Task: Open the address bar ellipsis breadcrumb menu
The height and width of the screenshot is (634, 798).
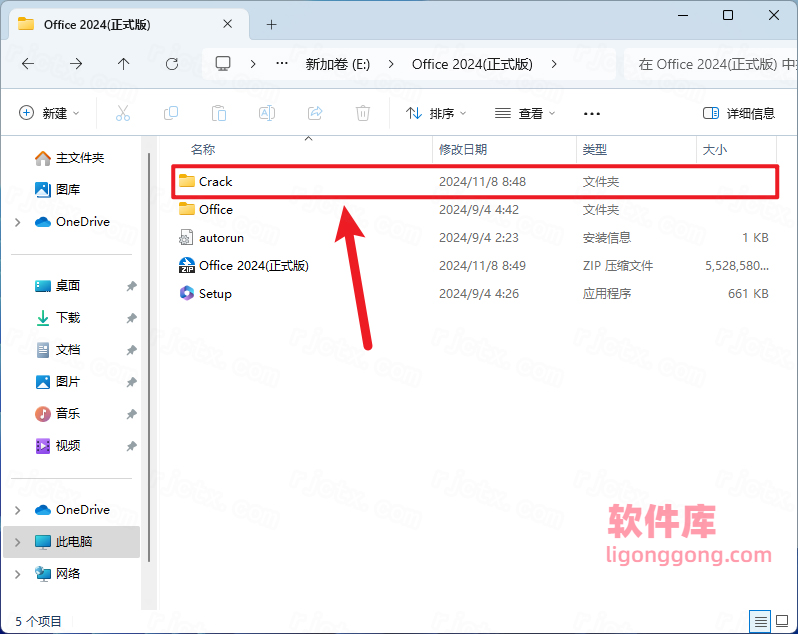Action: (281, 64)
